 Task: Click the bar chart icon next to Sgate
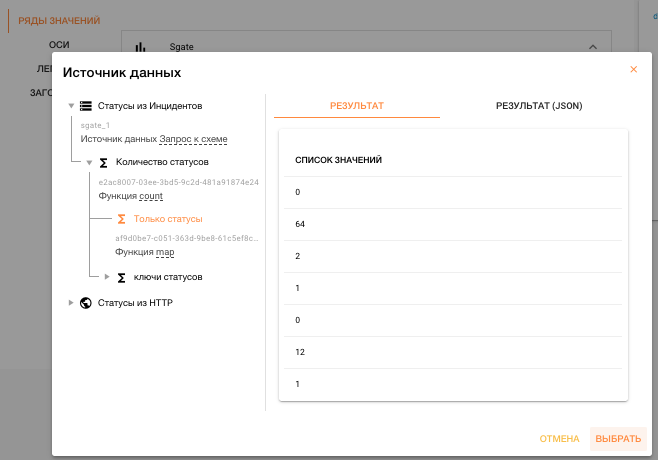click(x=141, y=47)
